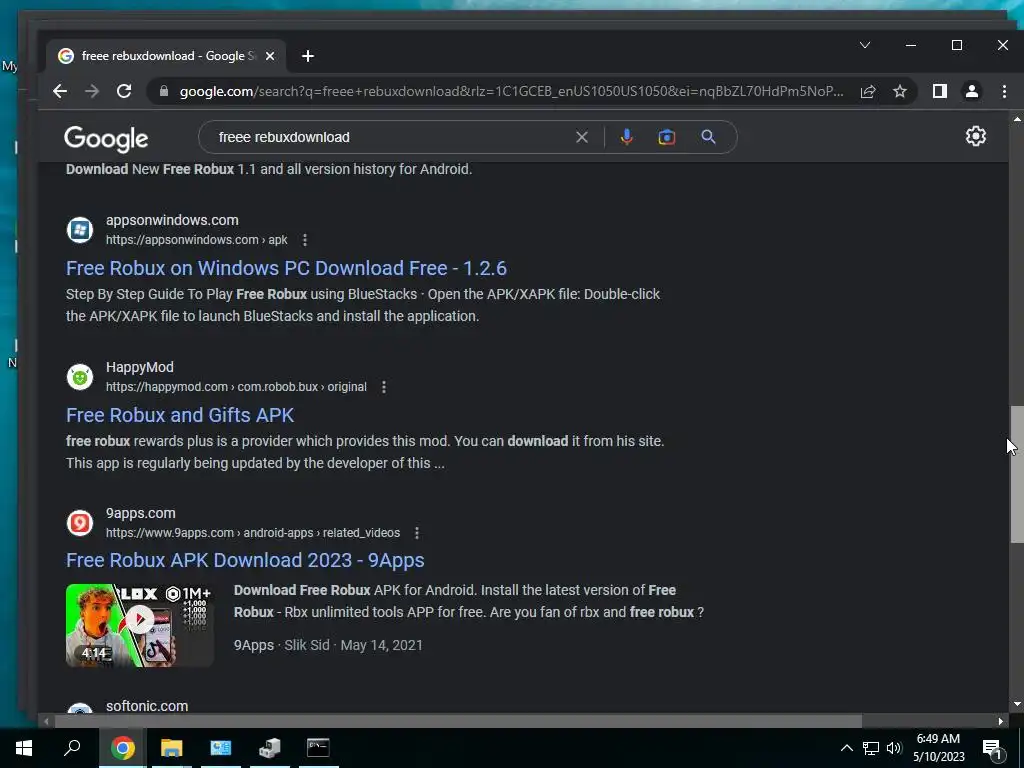
Task: Search by voice microphone icon
Action: click(x=626, y=137)
